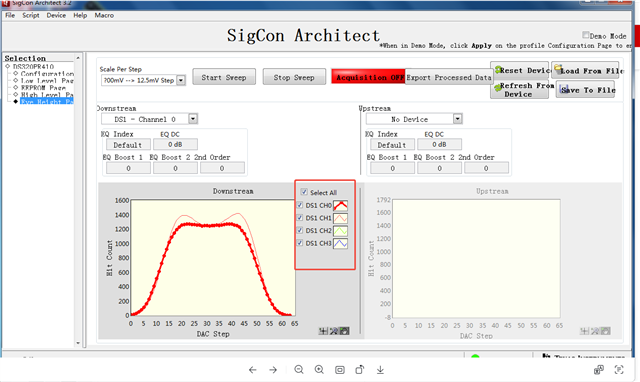Click the Load From File button

coord(585,70)
